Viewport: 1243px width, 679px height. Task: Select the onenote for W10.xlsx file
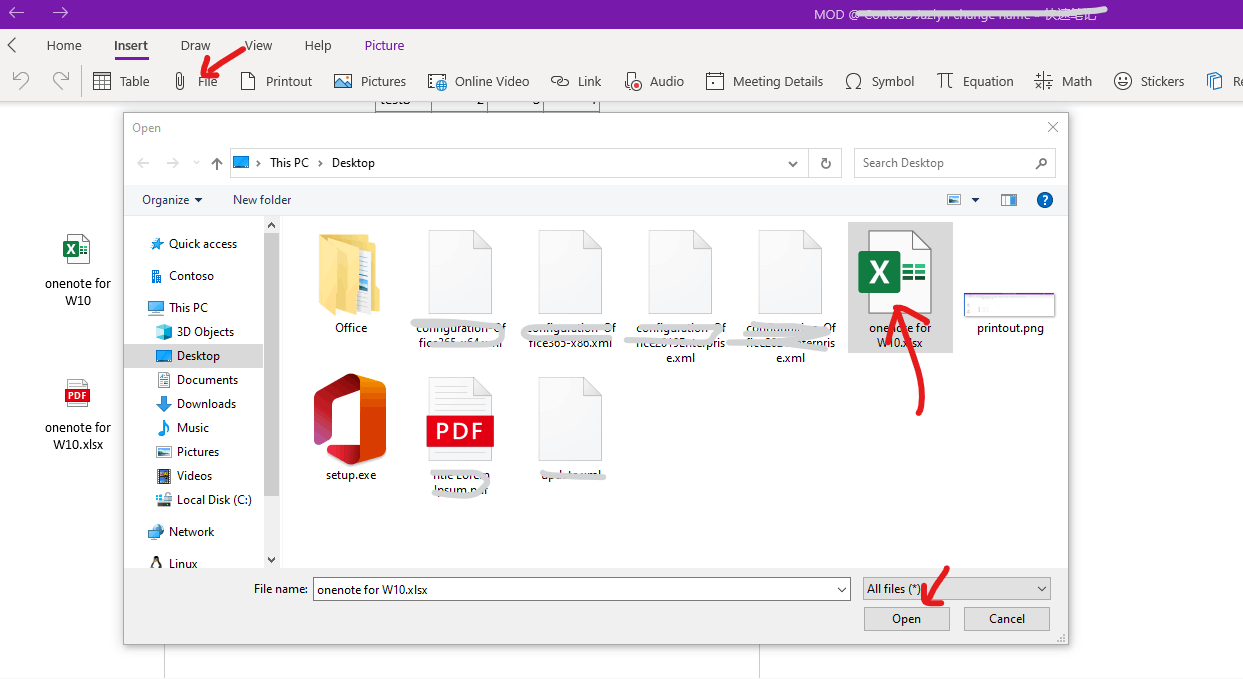[x=900, y=288]
